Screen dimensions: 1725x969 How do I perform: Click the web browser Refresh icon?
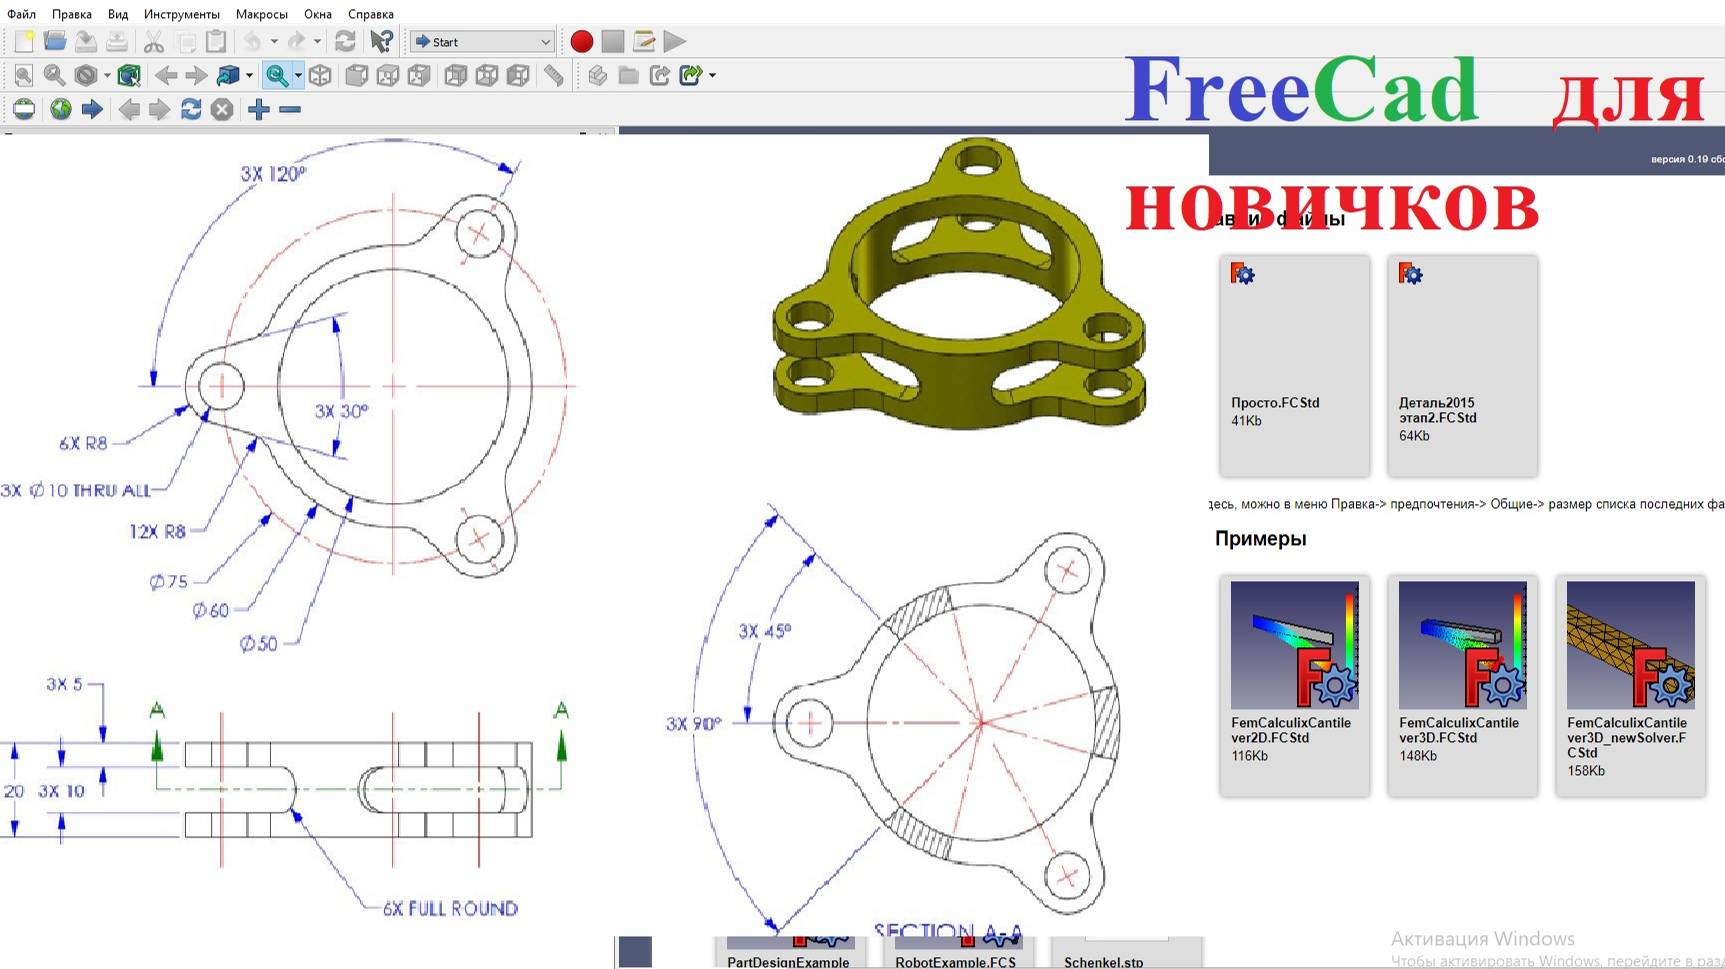(191, 110)
